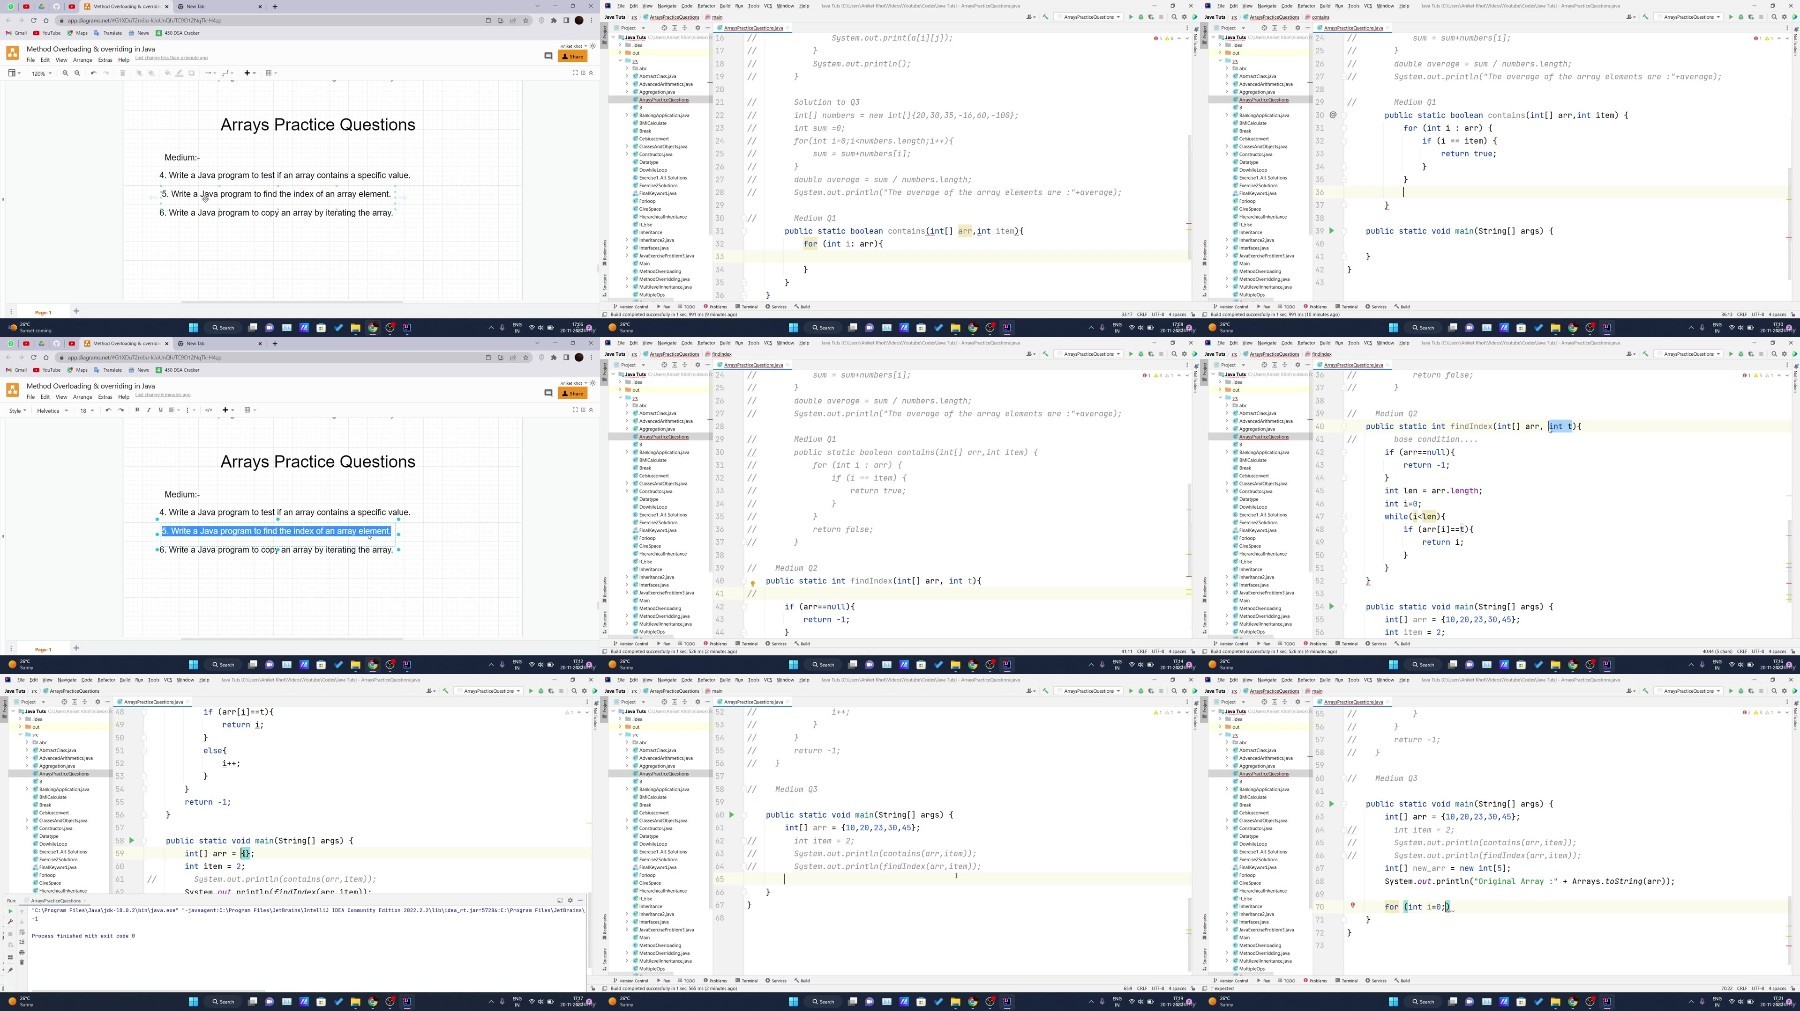
Task: Toggle Bold in draw.io text formatting toolbar
Action: point(137,409)
